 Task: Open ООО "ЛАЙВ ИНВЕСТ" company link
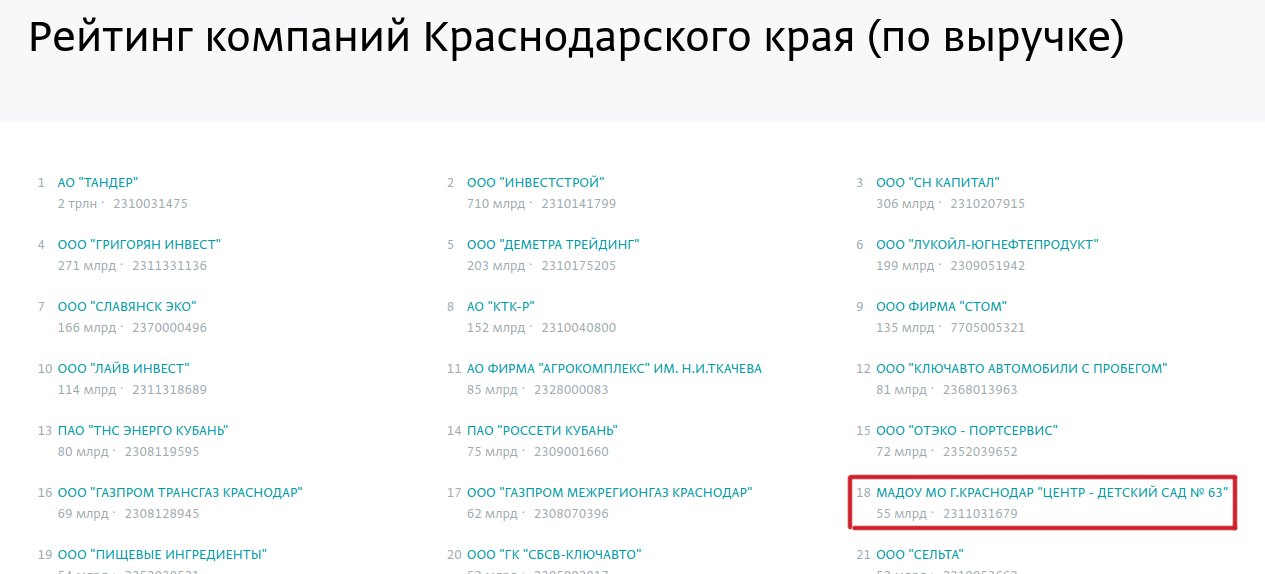[123, 369]
